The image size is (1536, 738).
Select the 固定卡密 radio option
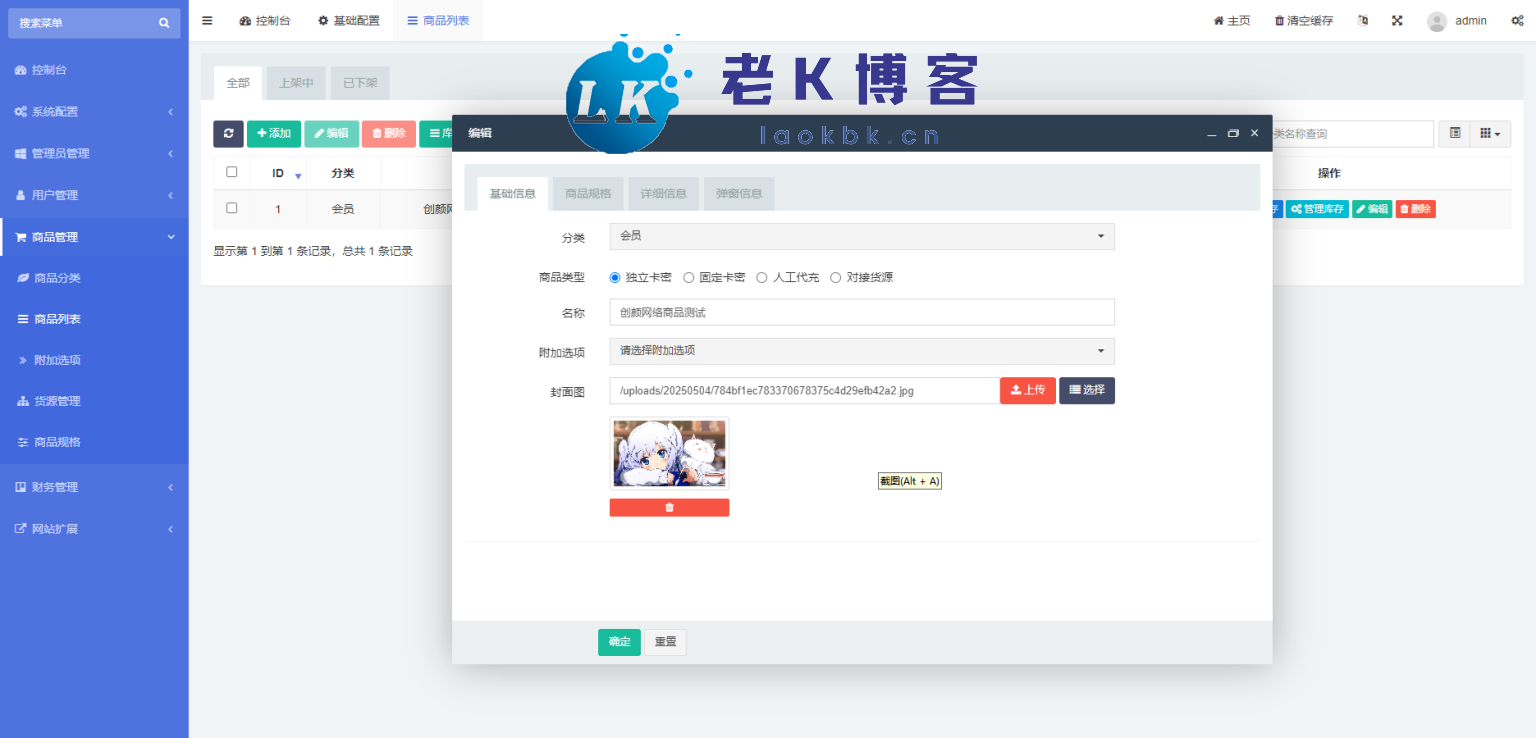pos(689,277)
